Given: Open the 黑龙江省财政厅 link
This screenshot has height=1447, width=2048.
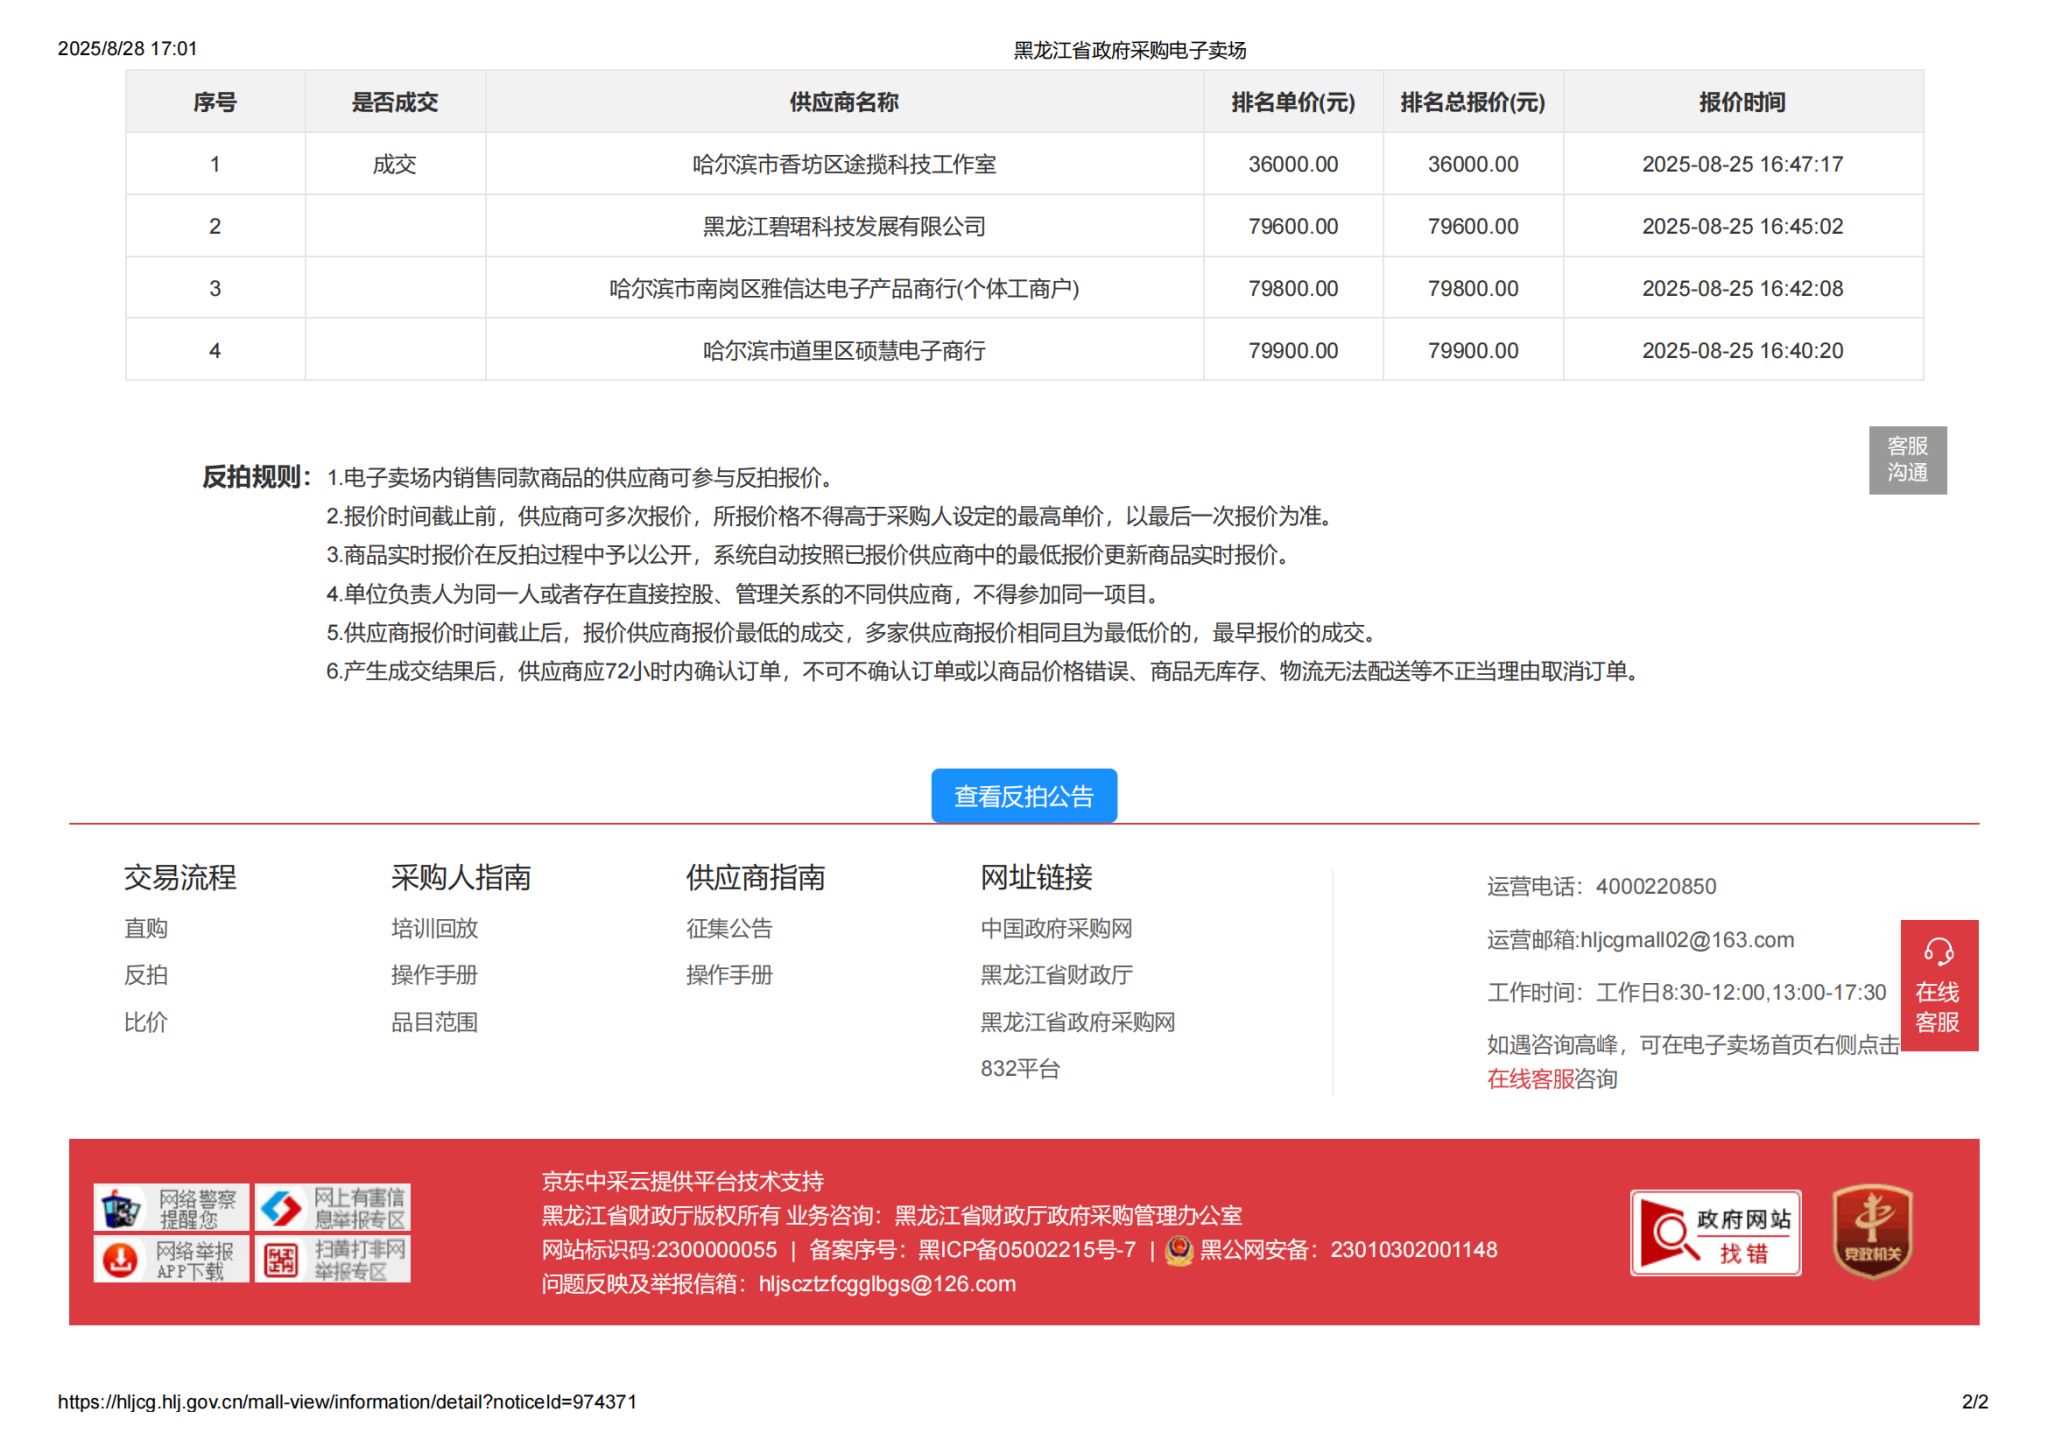Looking at the screenshot, I should coord(1056,975).
